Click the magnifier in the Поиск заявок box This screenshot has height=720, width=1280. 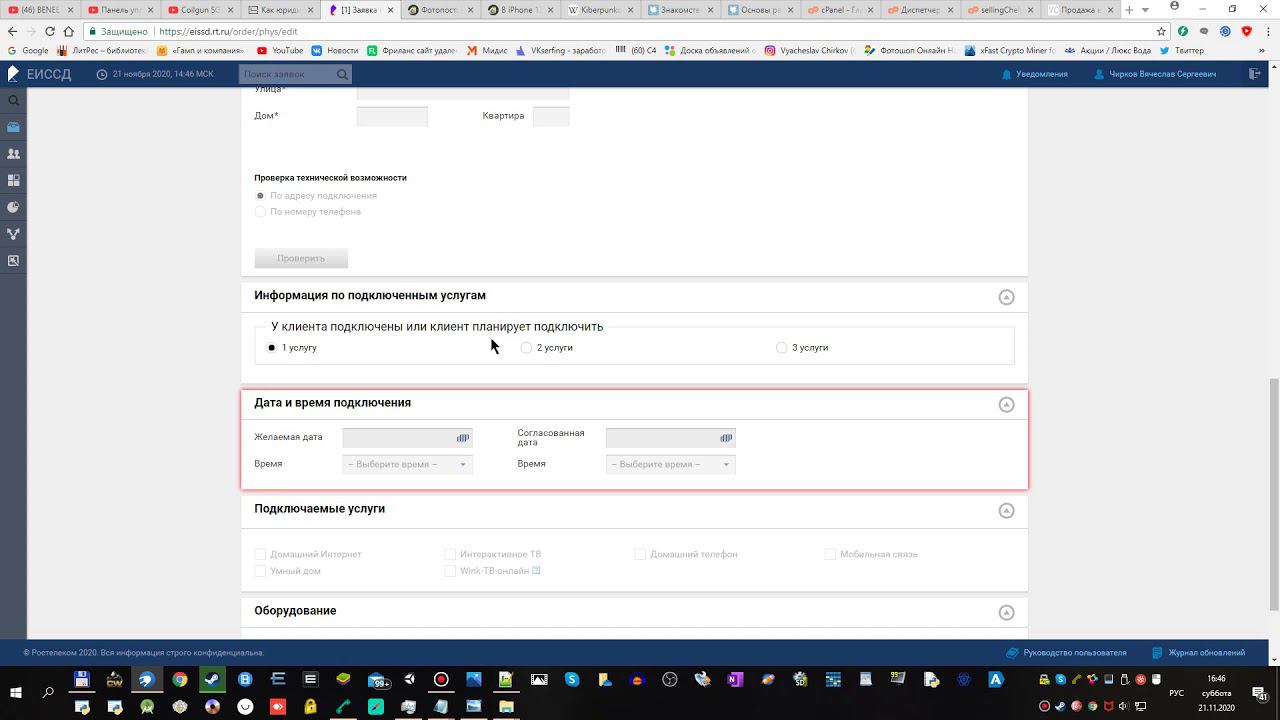(x=342, y=74)
